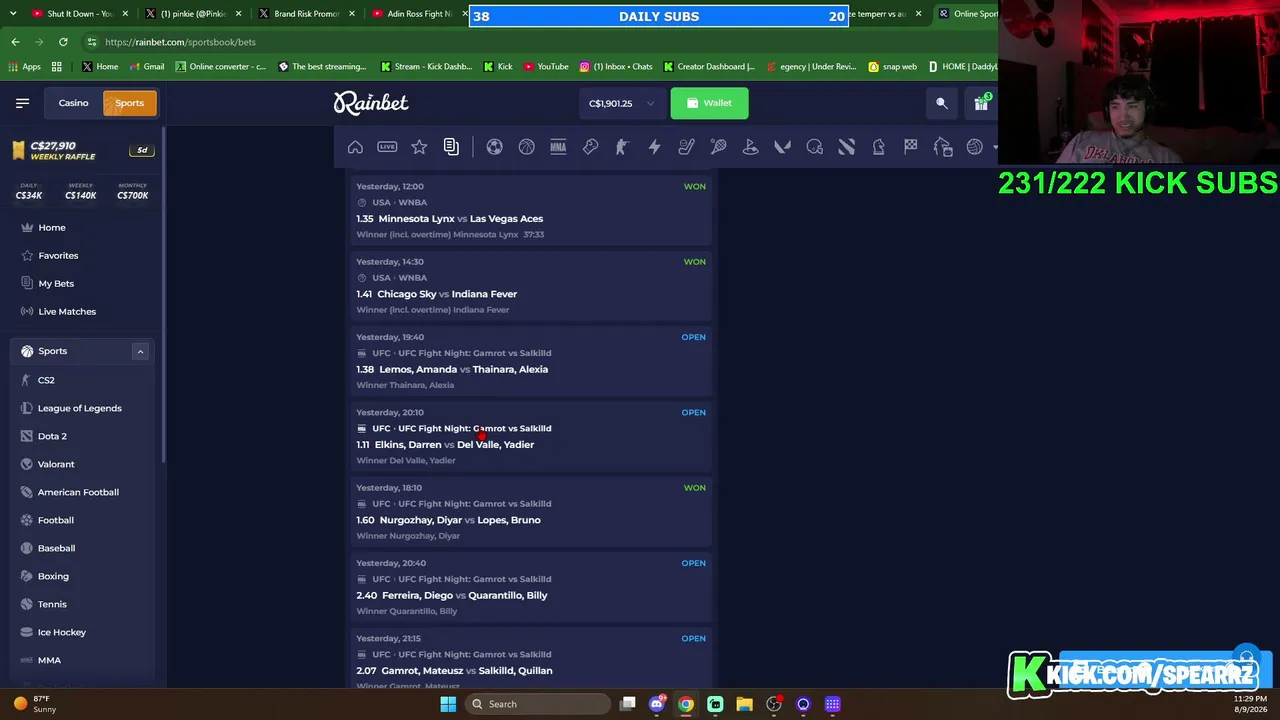The width and height of the screenshot is (1280, 720).
Task: Select the basketball sport icon
Action: 526,147
